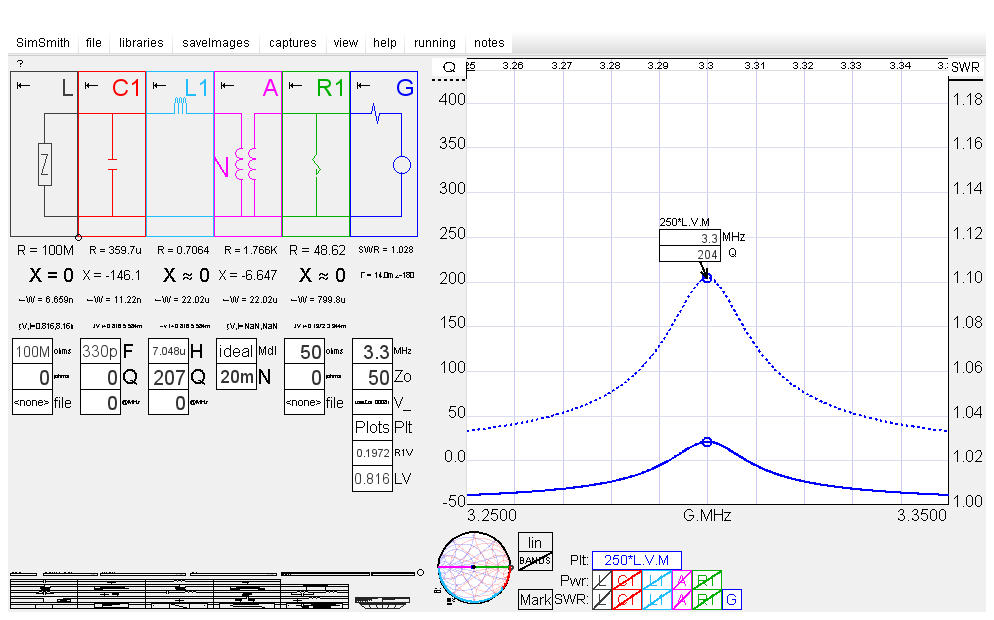Click the R = 48.62 readout
Screen dimensions: 994x620
coord(317,250)
